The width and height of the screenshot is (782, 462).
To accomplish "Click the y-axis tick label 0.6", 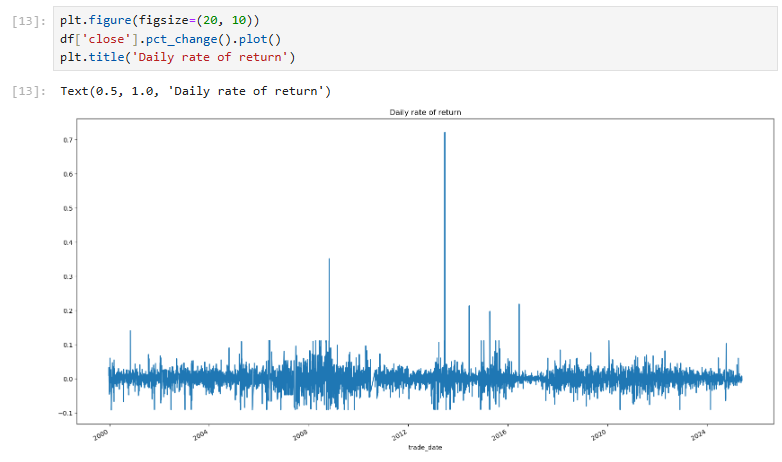I will (68, 174).
